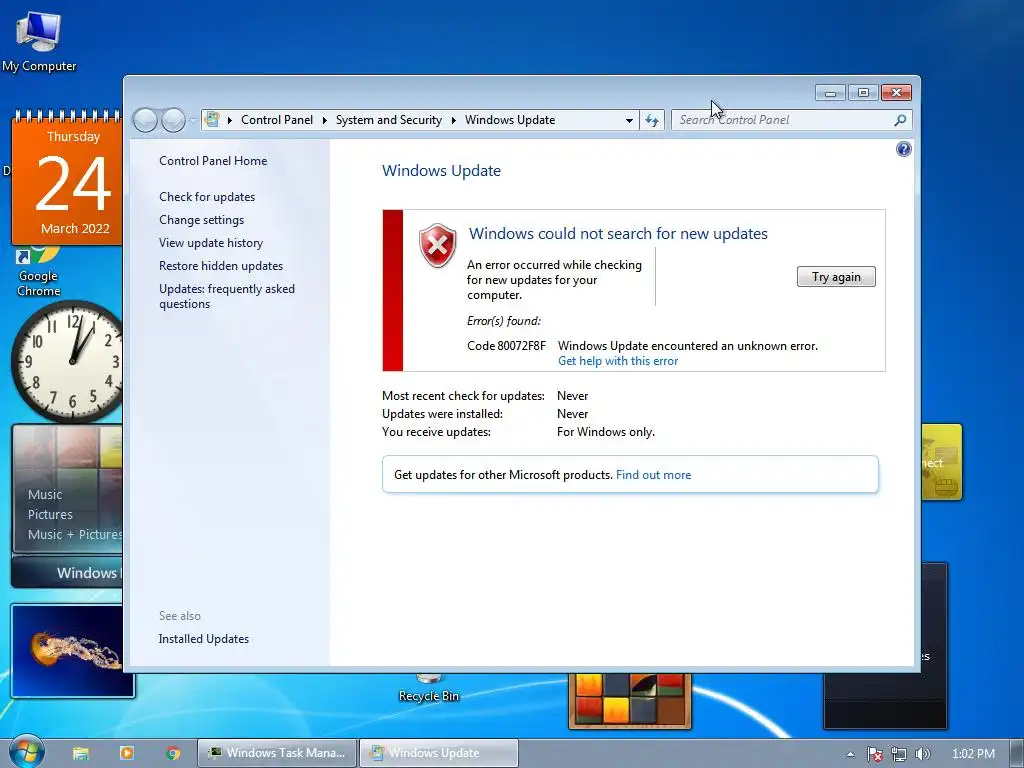Click the Try again button
1024x768 pixels.
tap(836, 277)
